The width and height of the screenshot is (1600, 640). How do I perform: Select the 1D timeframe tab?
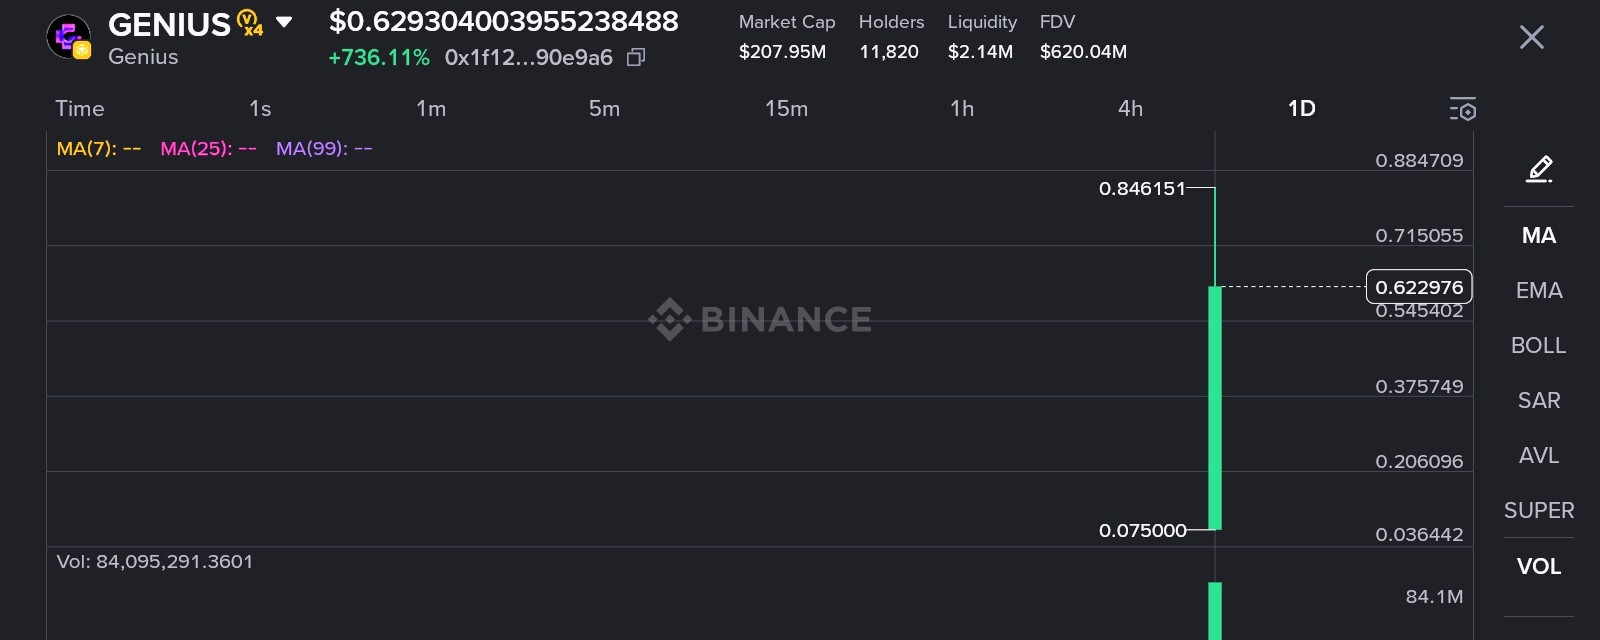pyautogui.click(x=1301, y=108)
